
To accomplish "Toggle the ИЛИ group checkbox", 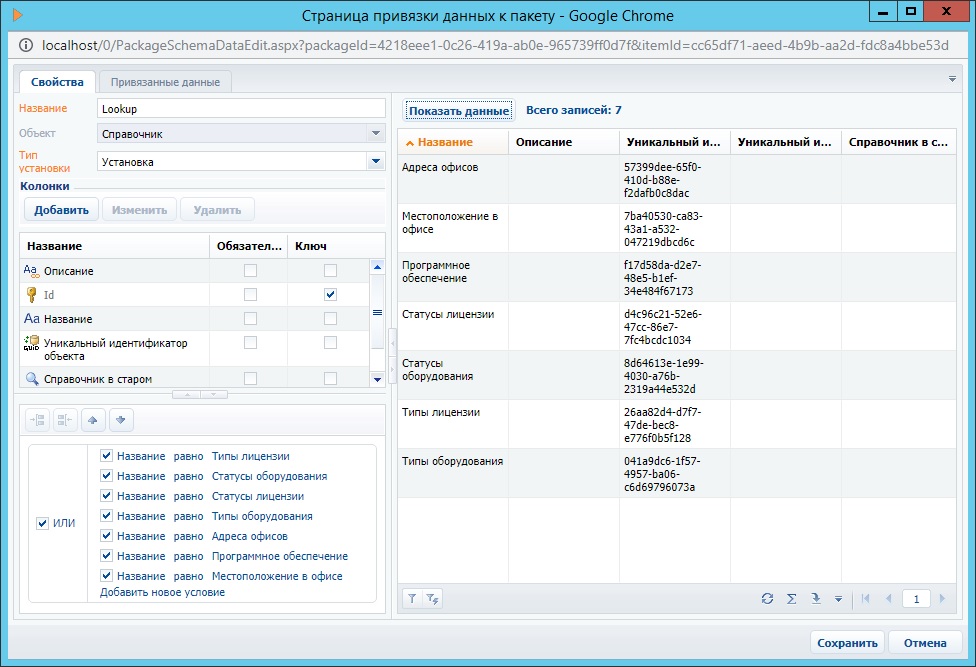I will 42,523.
